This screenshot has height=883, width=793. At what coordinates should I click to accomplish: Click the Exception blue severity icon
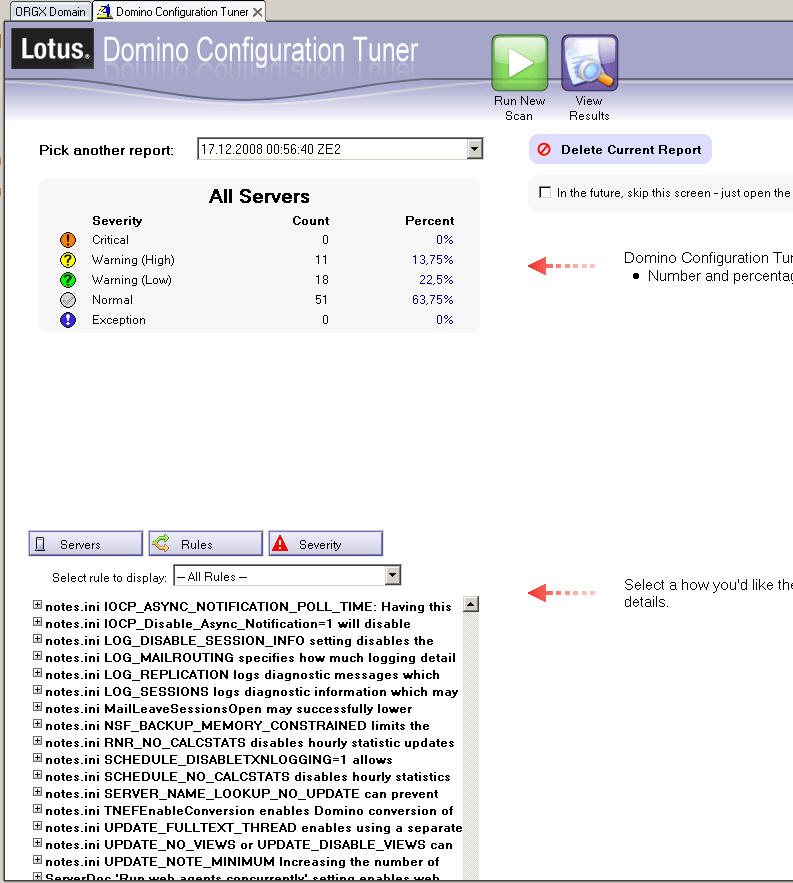coord(68,320)
